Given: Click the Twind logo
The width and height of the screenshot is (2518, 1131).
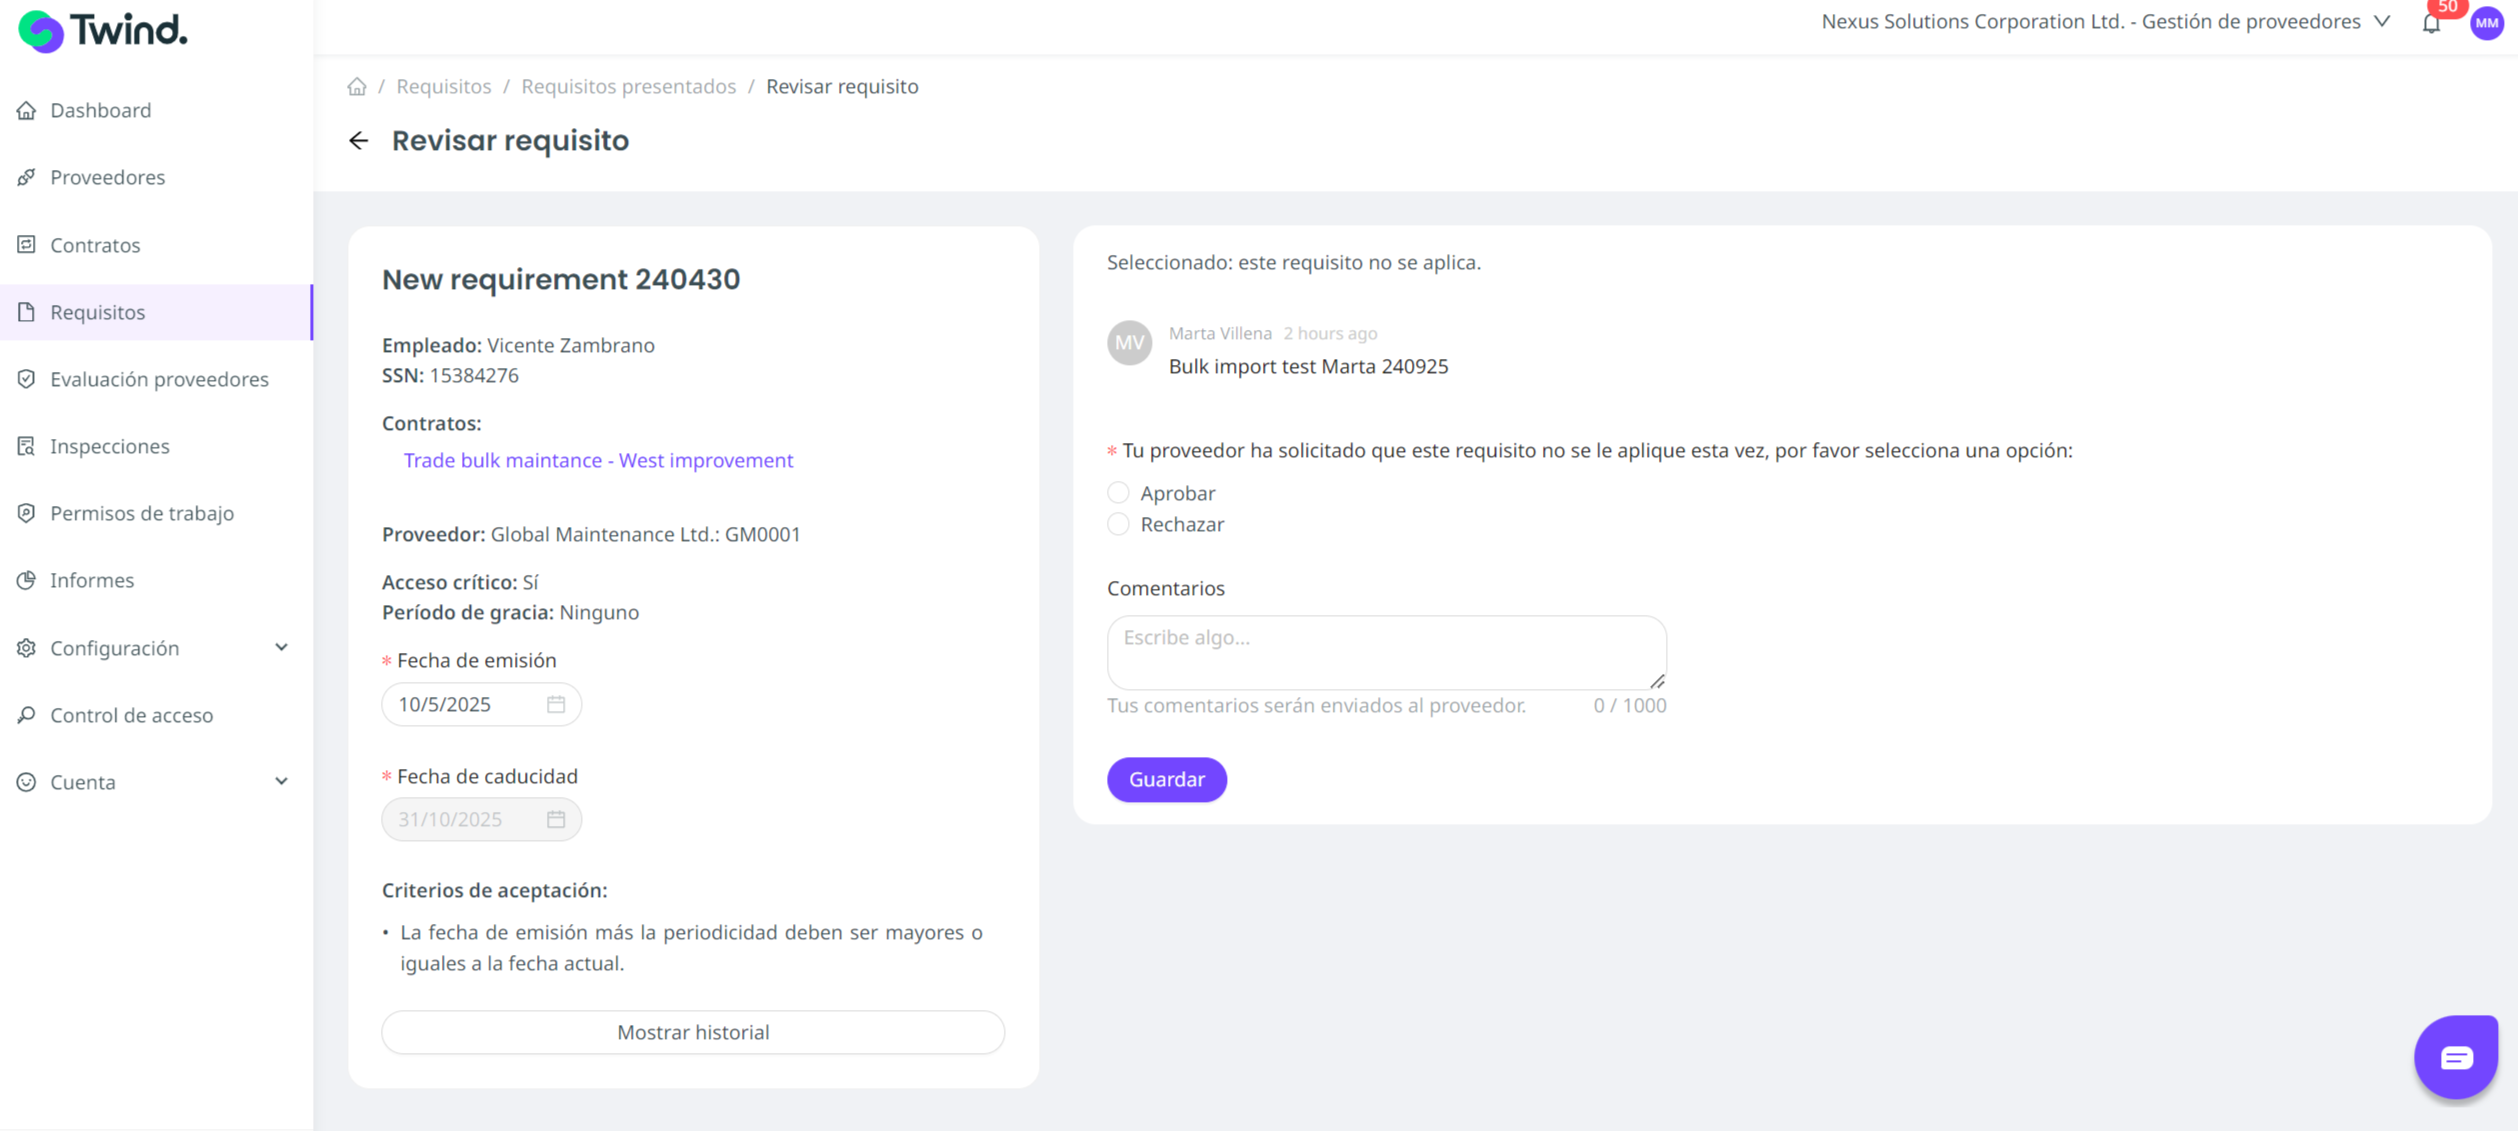Looking at the screenshot, I should (103, 31).
